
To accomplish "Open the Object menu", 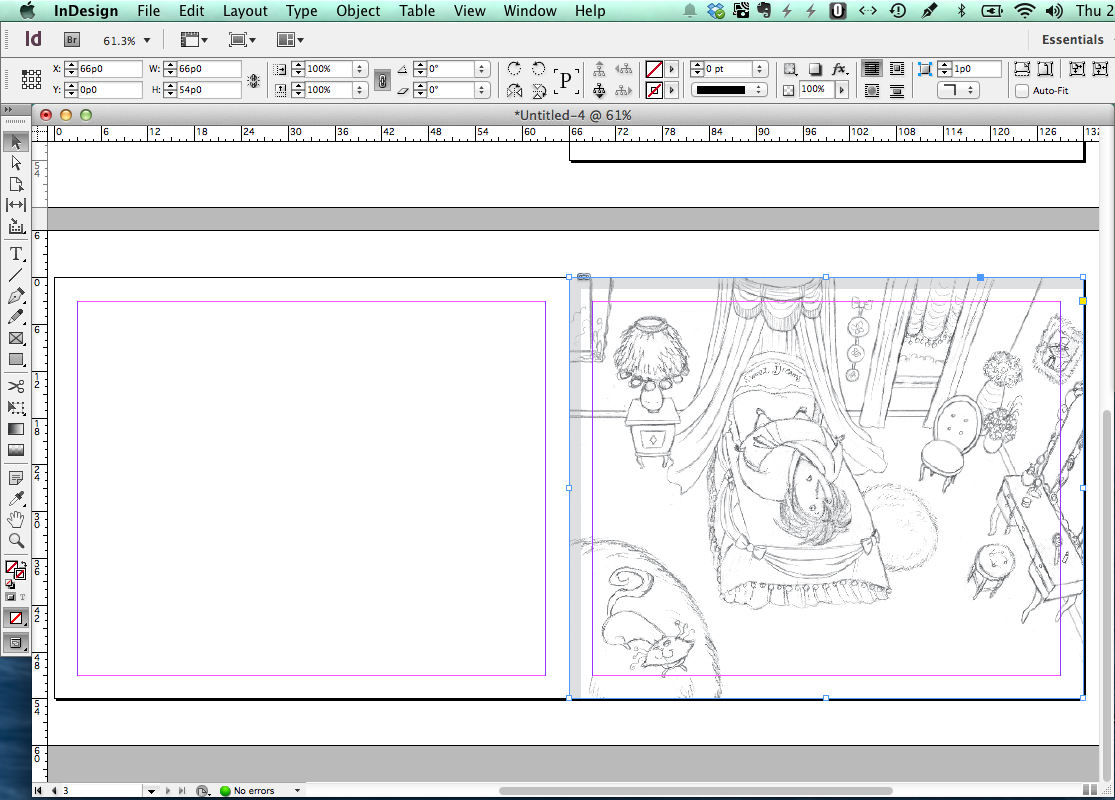I will [358, 11].
